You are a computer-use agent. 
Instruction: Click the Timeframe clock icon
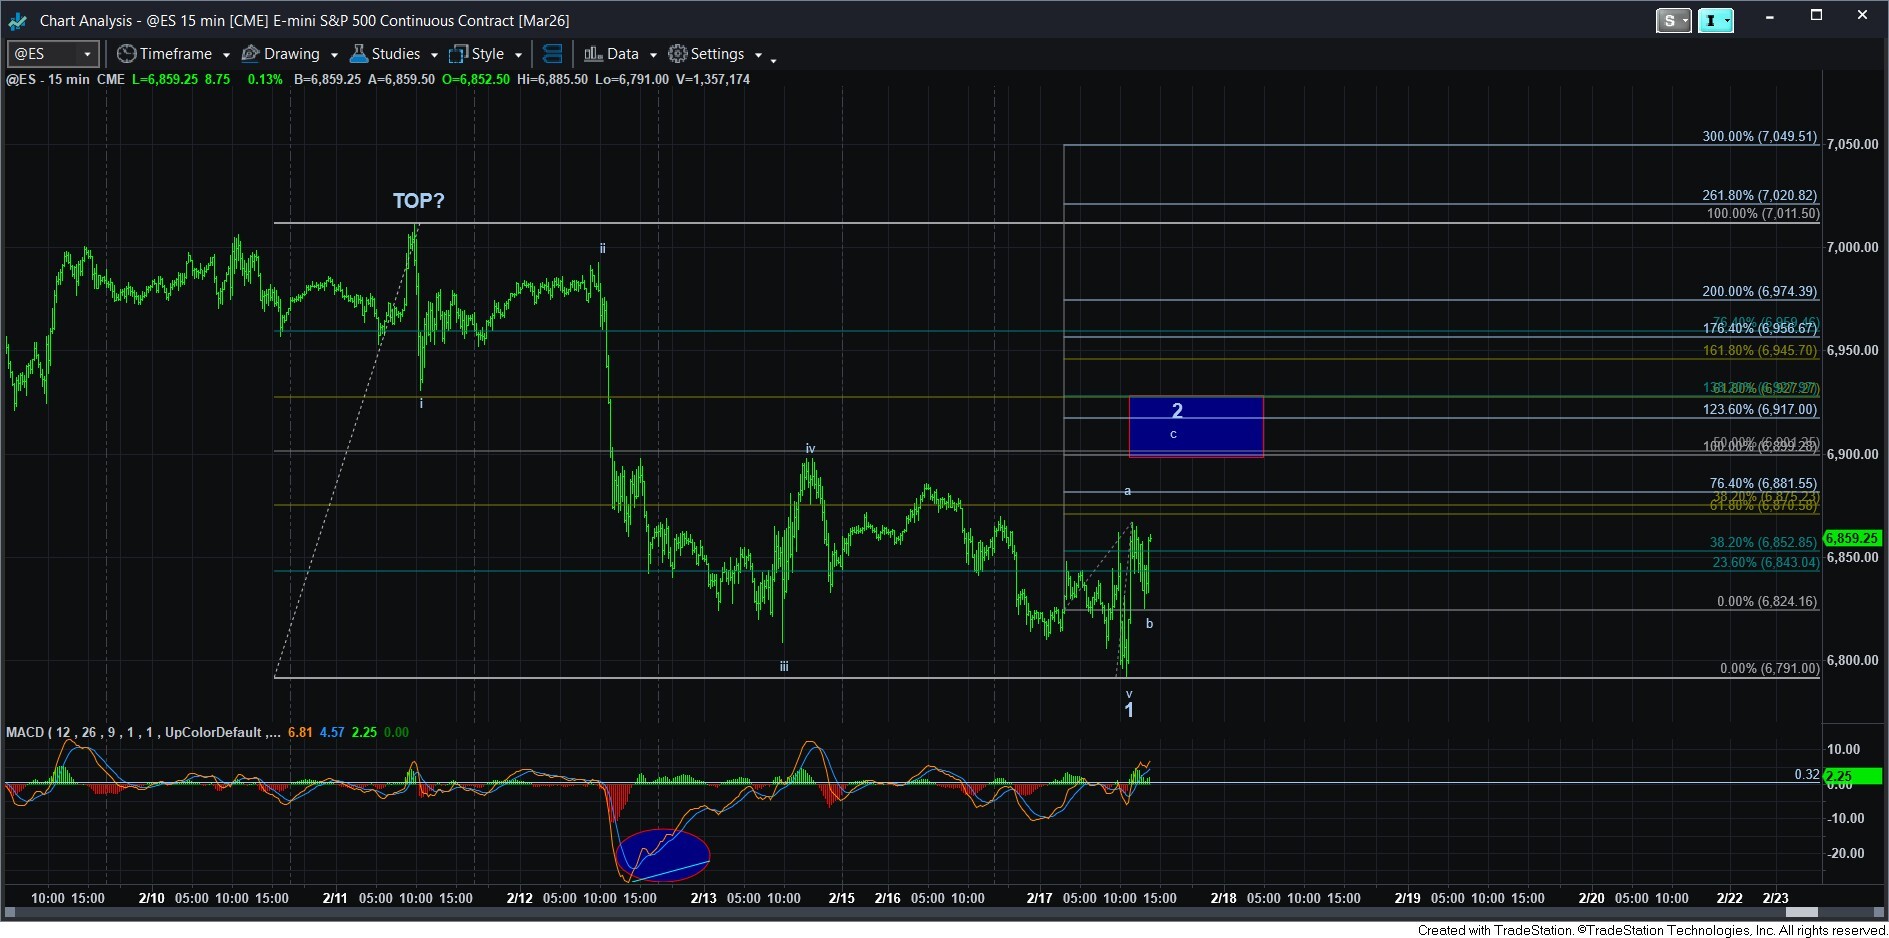point(126,54)
